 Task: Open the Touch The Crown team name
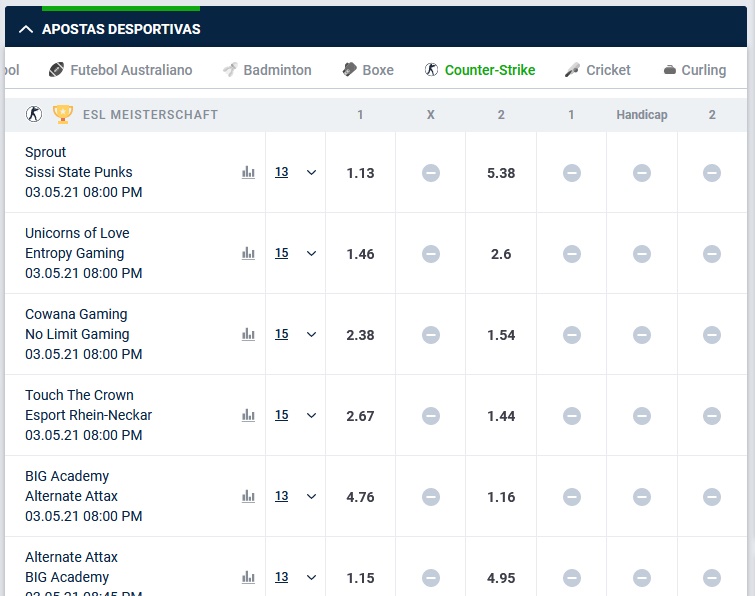pos(79,395)
